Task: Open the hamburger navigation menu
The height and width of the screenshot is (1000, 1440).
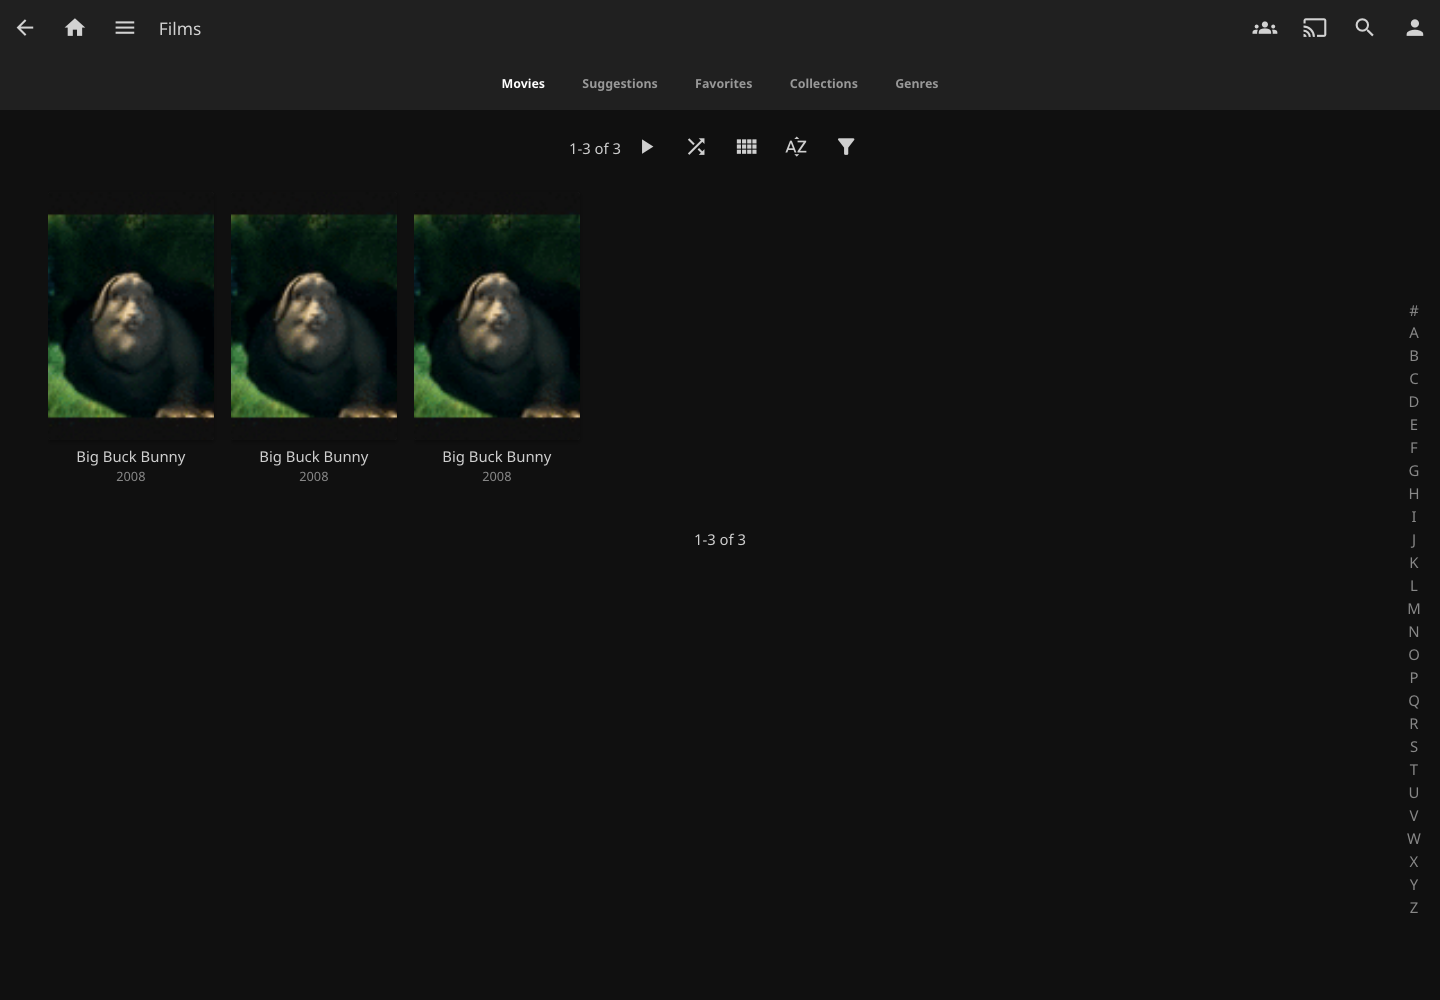Action: pos(125,28)
